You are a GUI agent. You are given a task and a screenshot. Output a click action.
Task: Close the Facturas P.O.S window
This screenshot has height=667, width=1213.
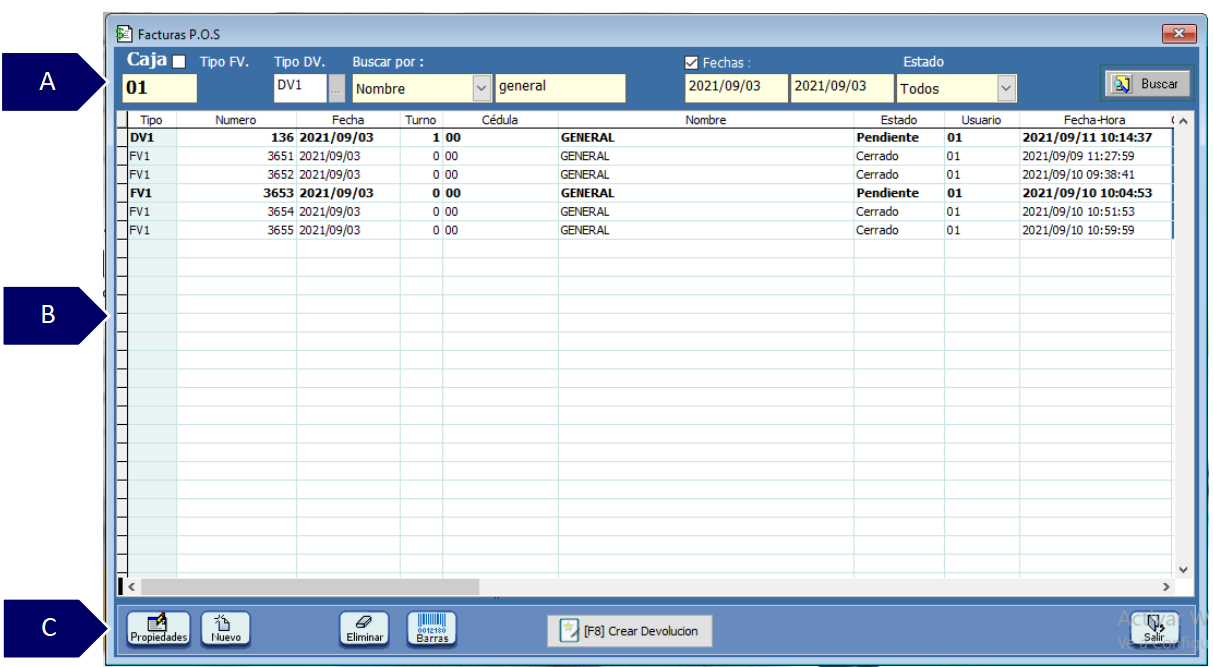click(x=1179, y=34)
